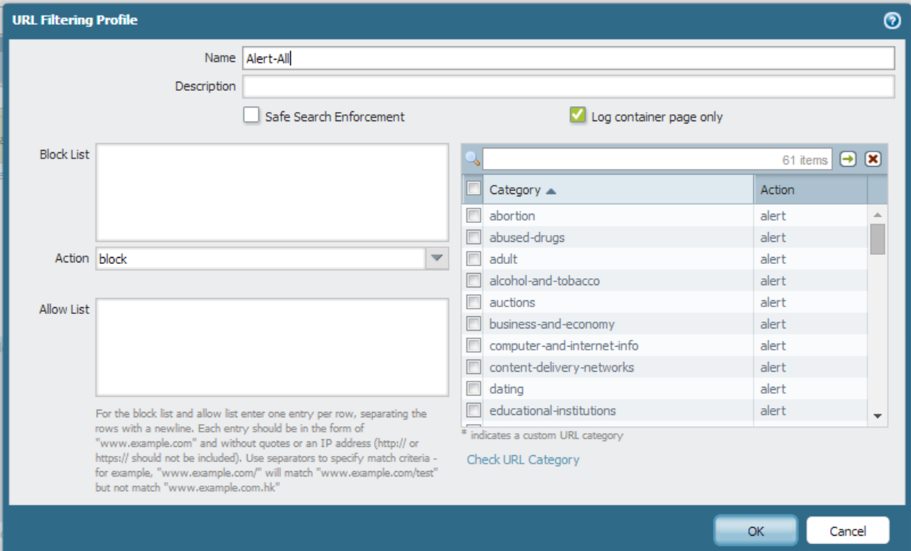The width and height of the screenshot is (911, 551).
Task: Click the scroll up arrow in the category list
Action: click(x=877, y=215)
